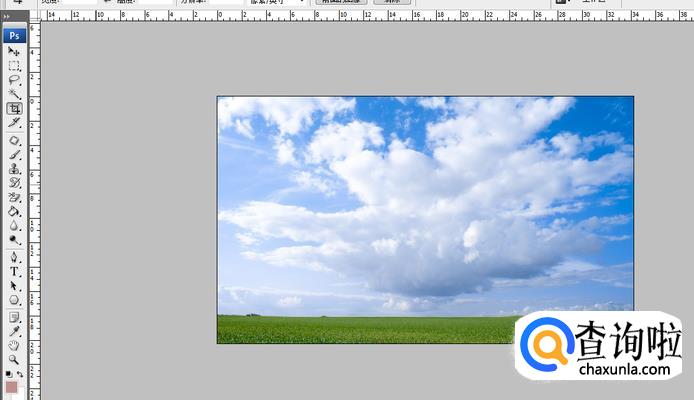Select the Move tool

[14, 50]
